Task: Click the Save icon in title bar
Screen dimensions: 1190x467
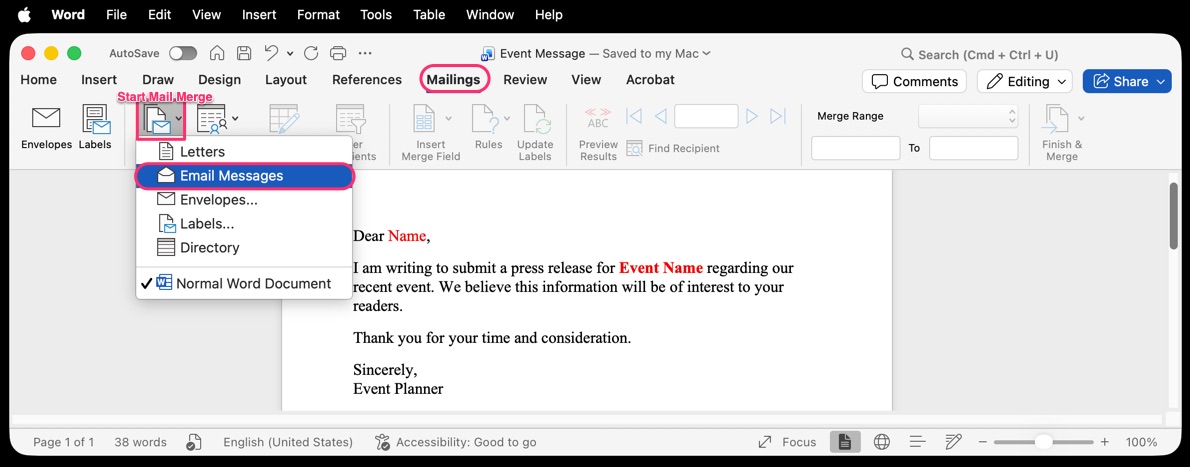Action: pyautogui.click(x=244, y=54)
